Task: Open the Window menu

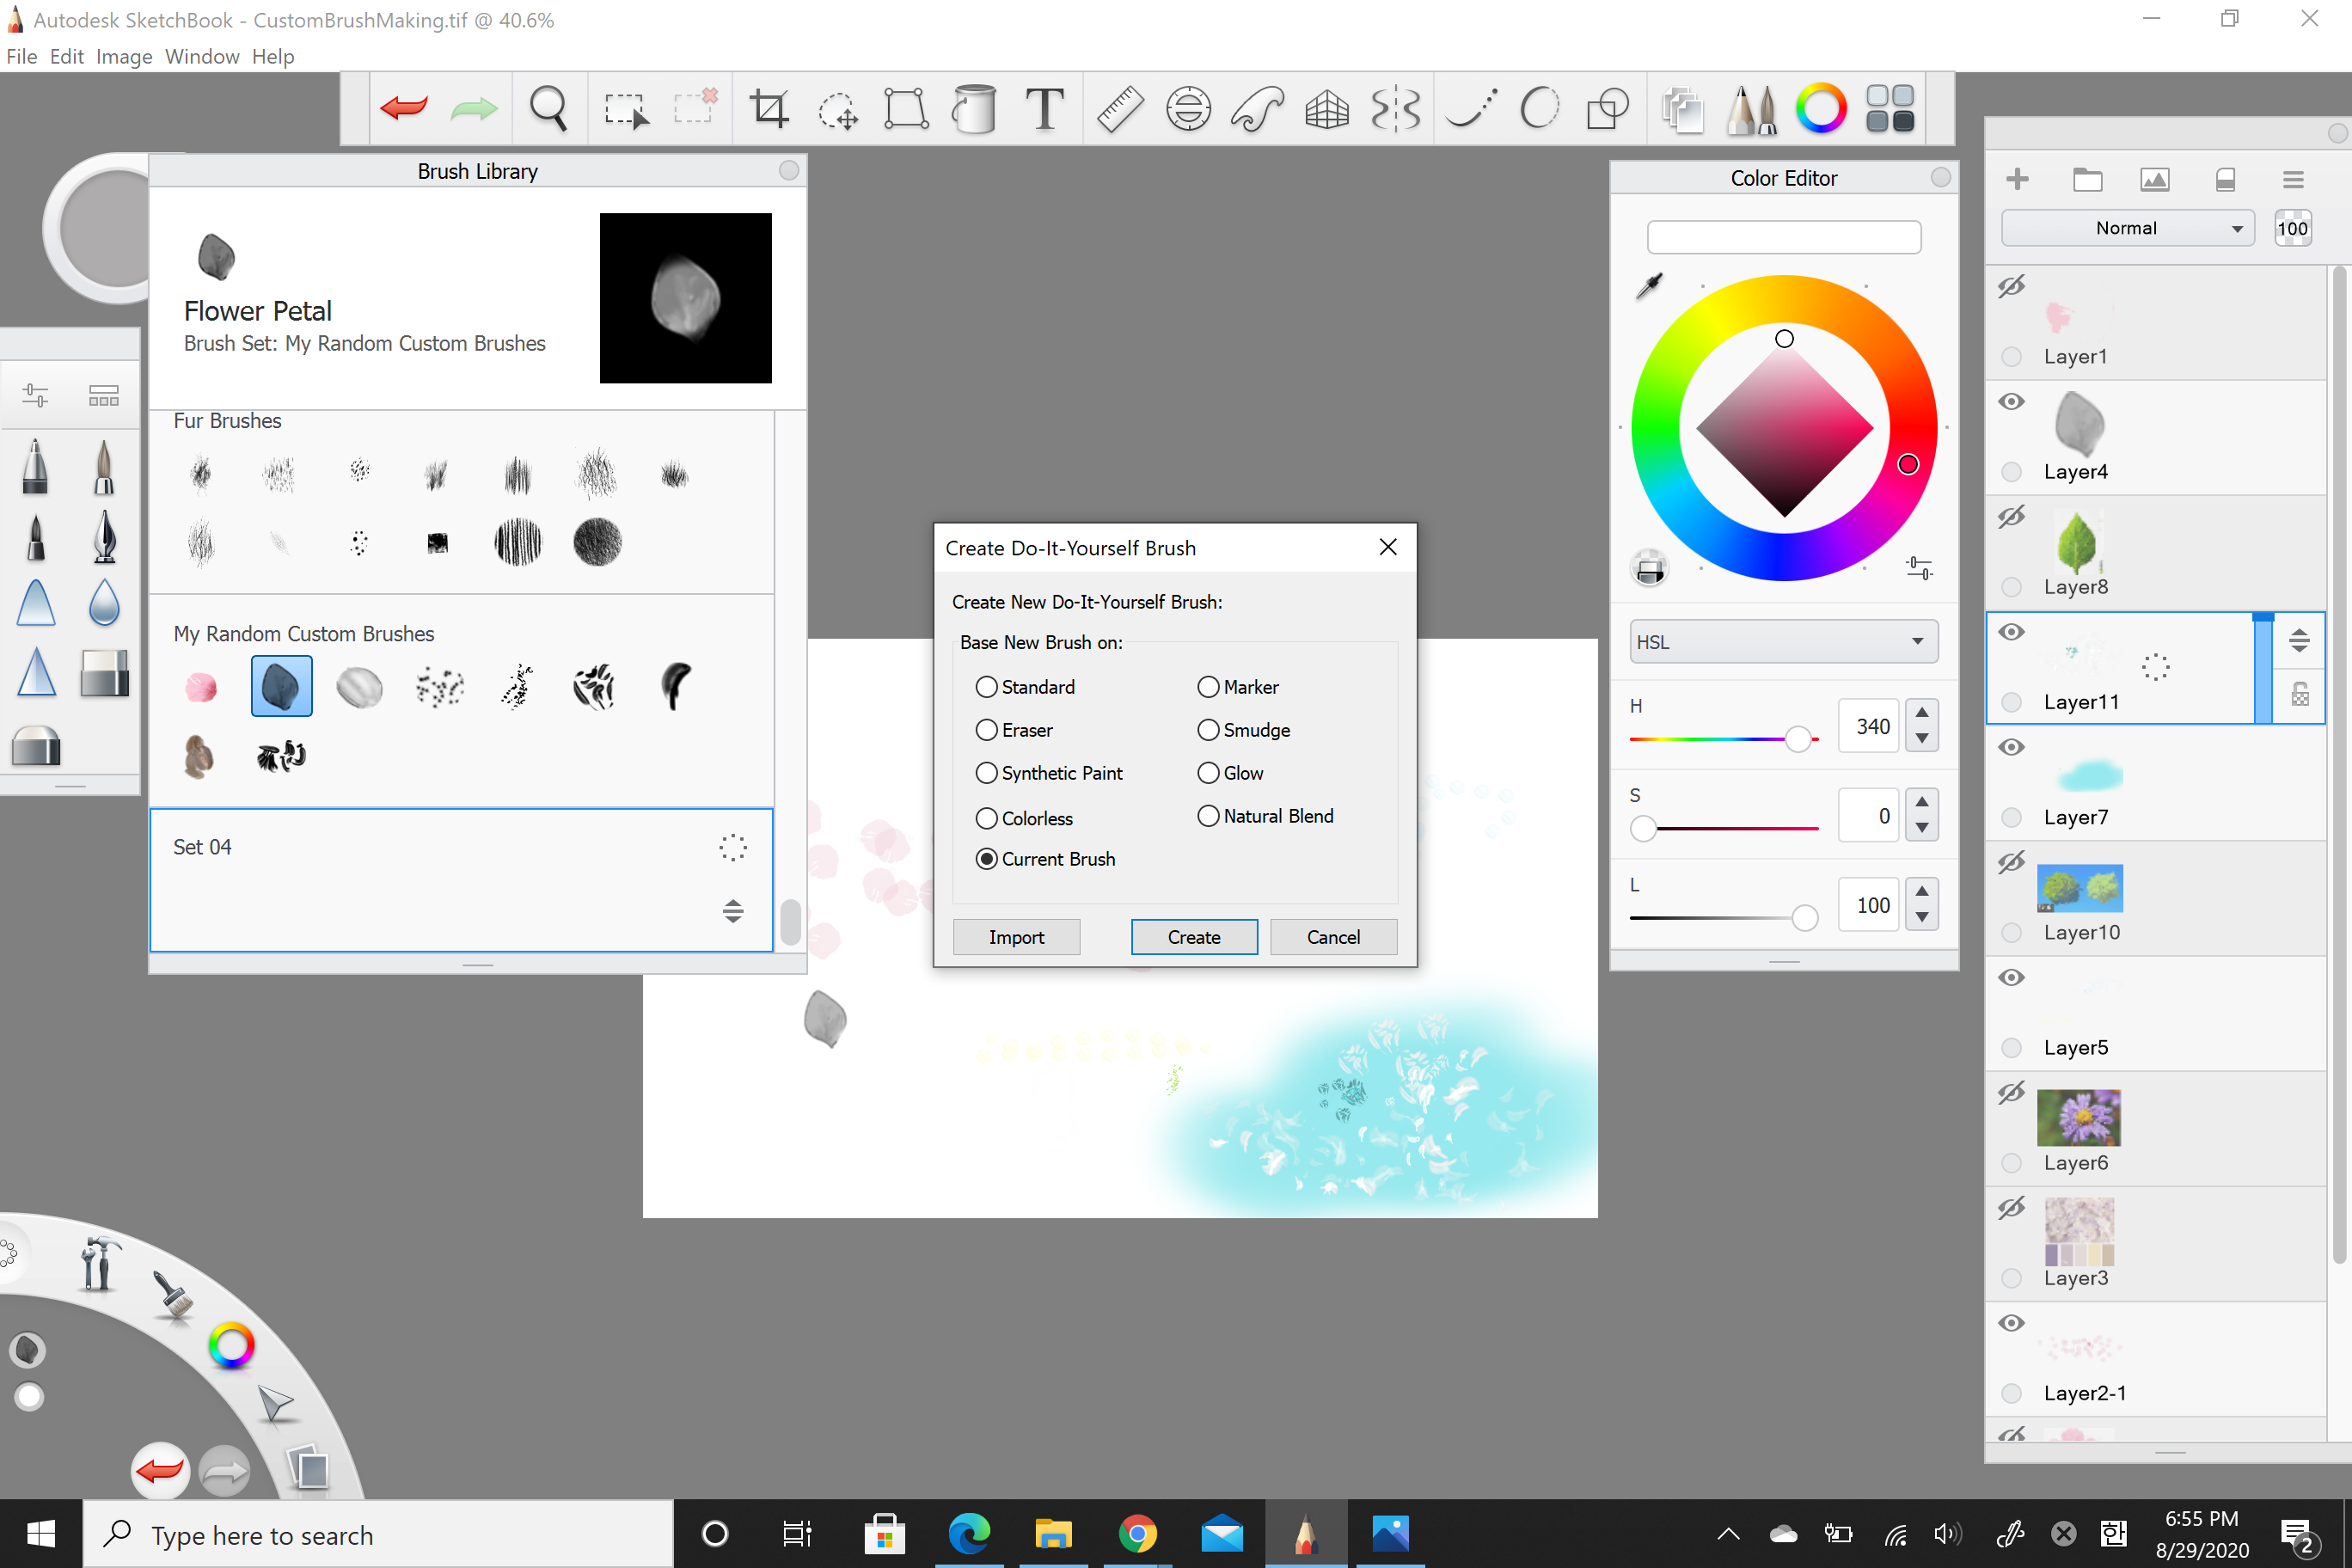Action: 201,56
